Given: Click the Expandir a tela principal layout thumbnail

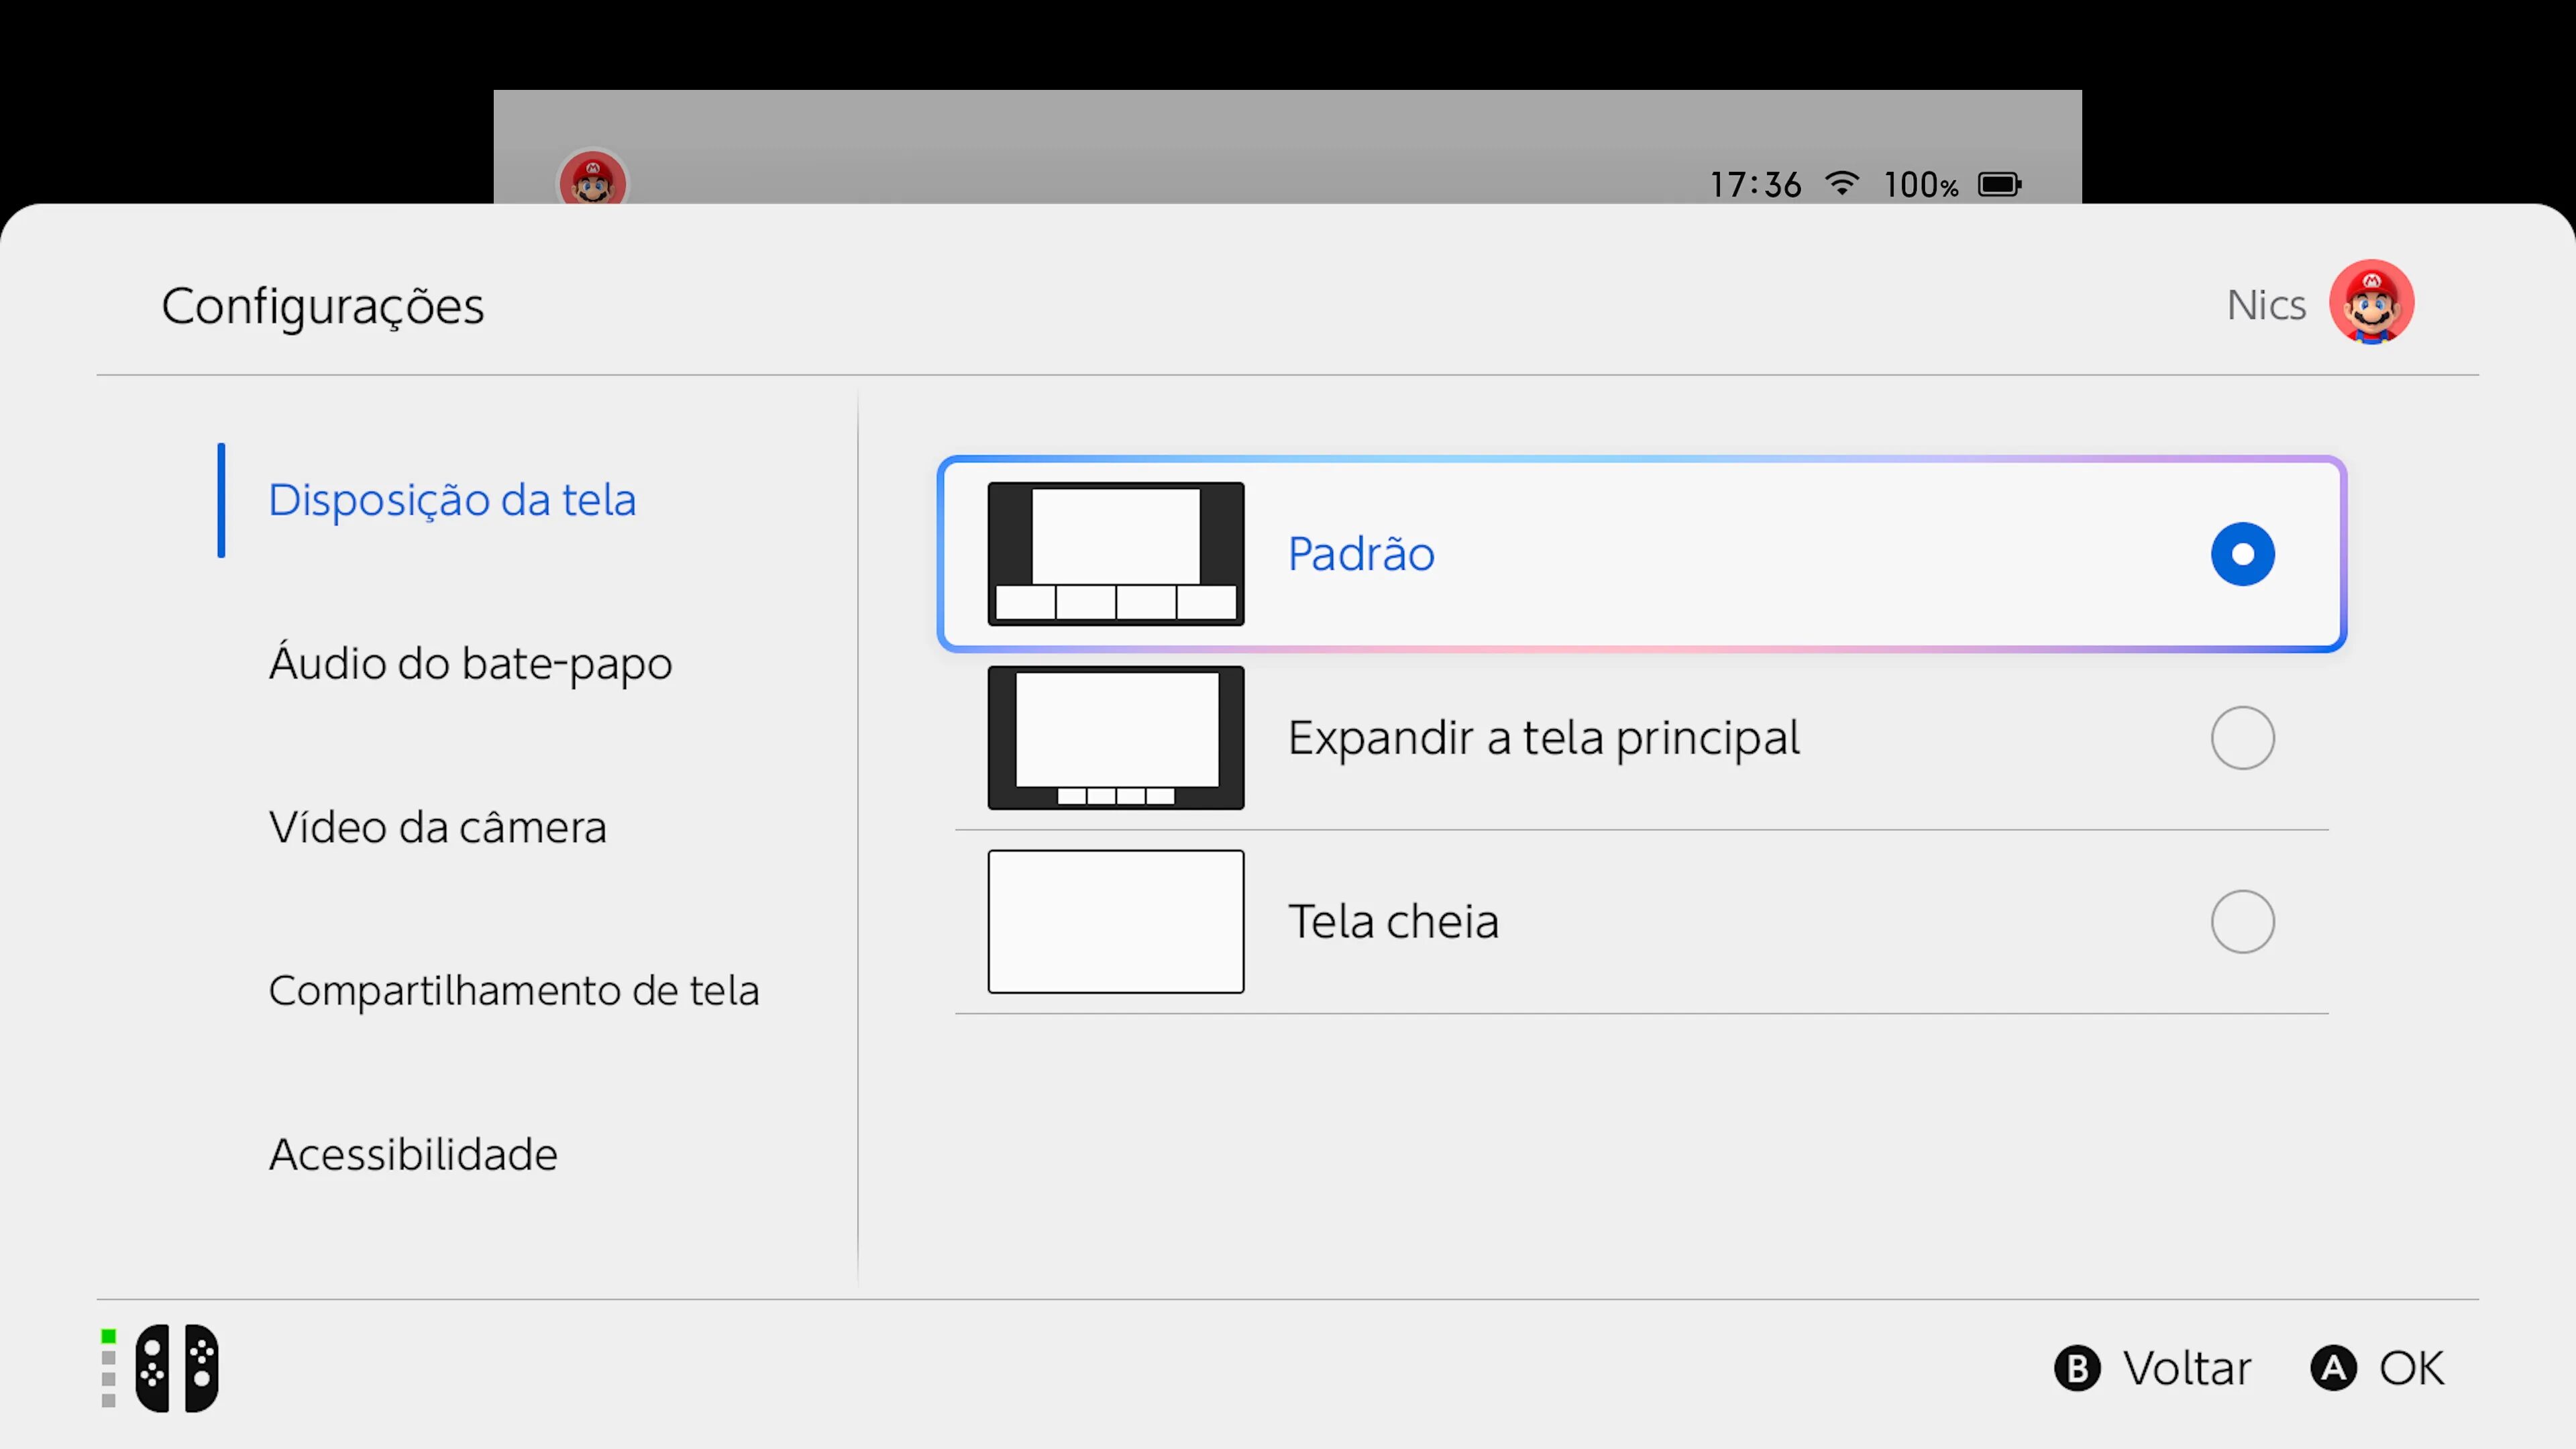Looking at the screenshot, I should click(1116, 738).
